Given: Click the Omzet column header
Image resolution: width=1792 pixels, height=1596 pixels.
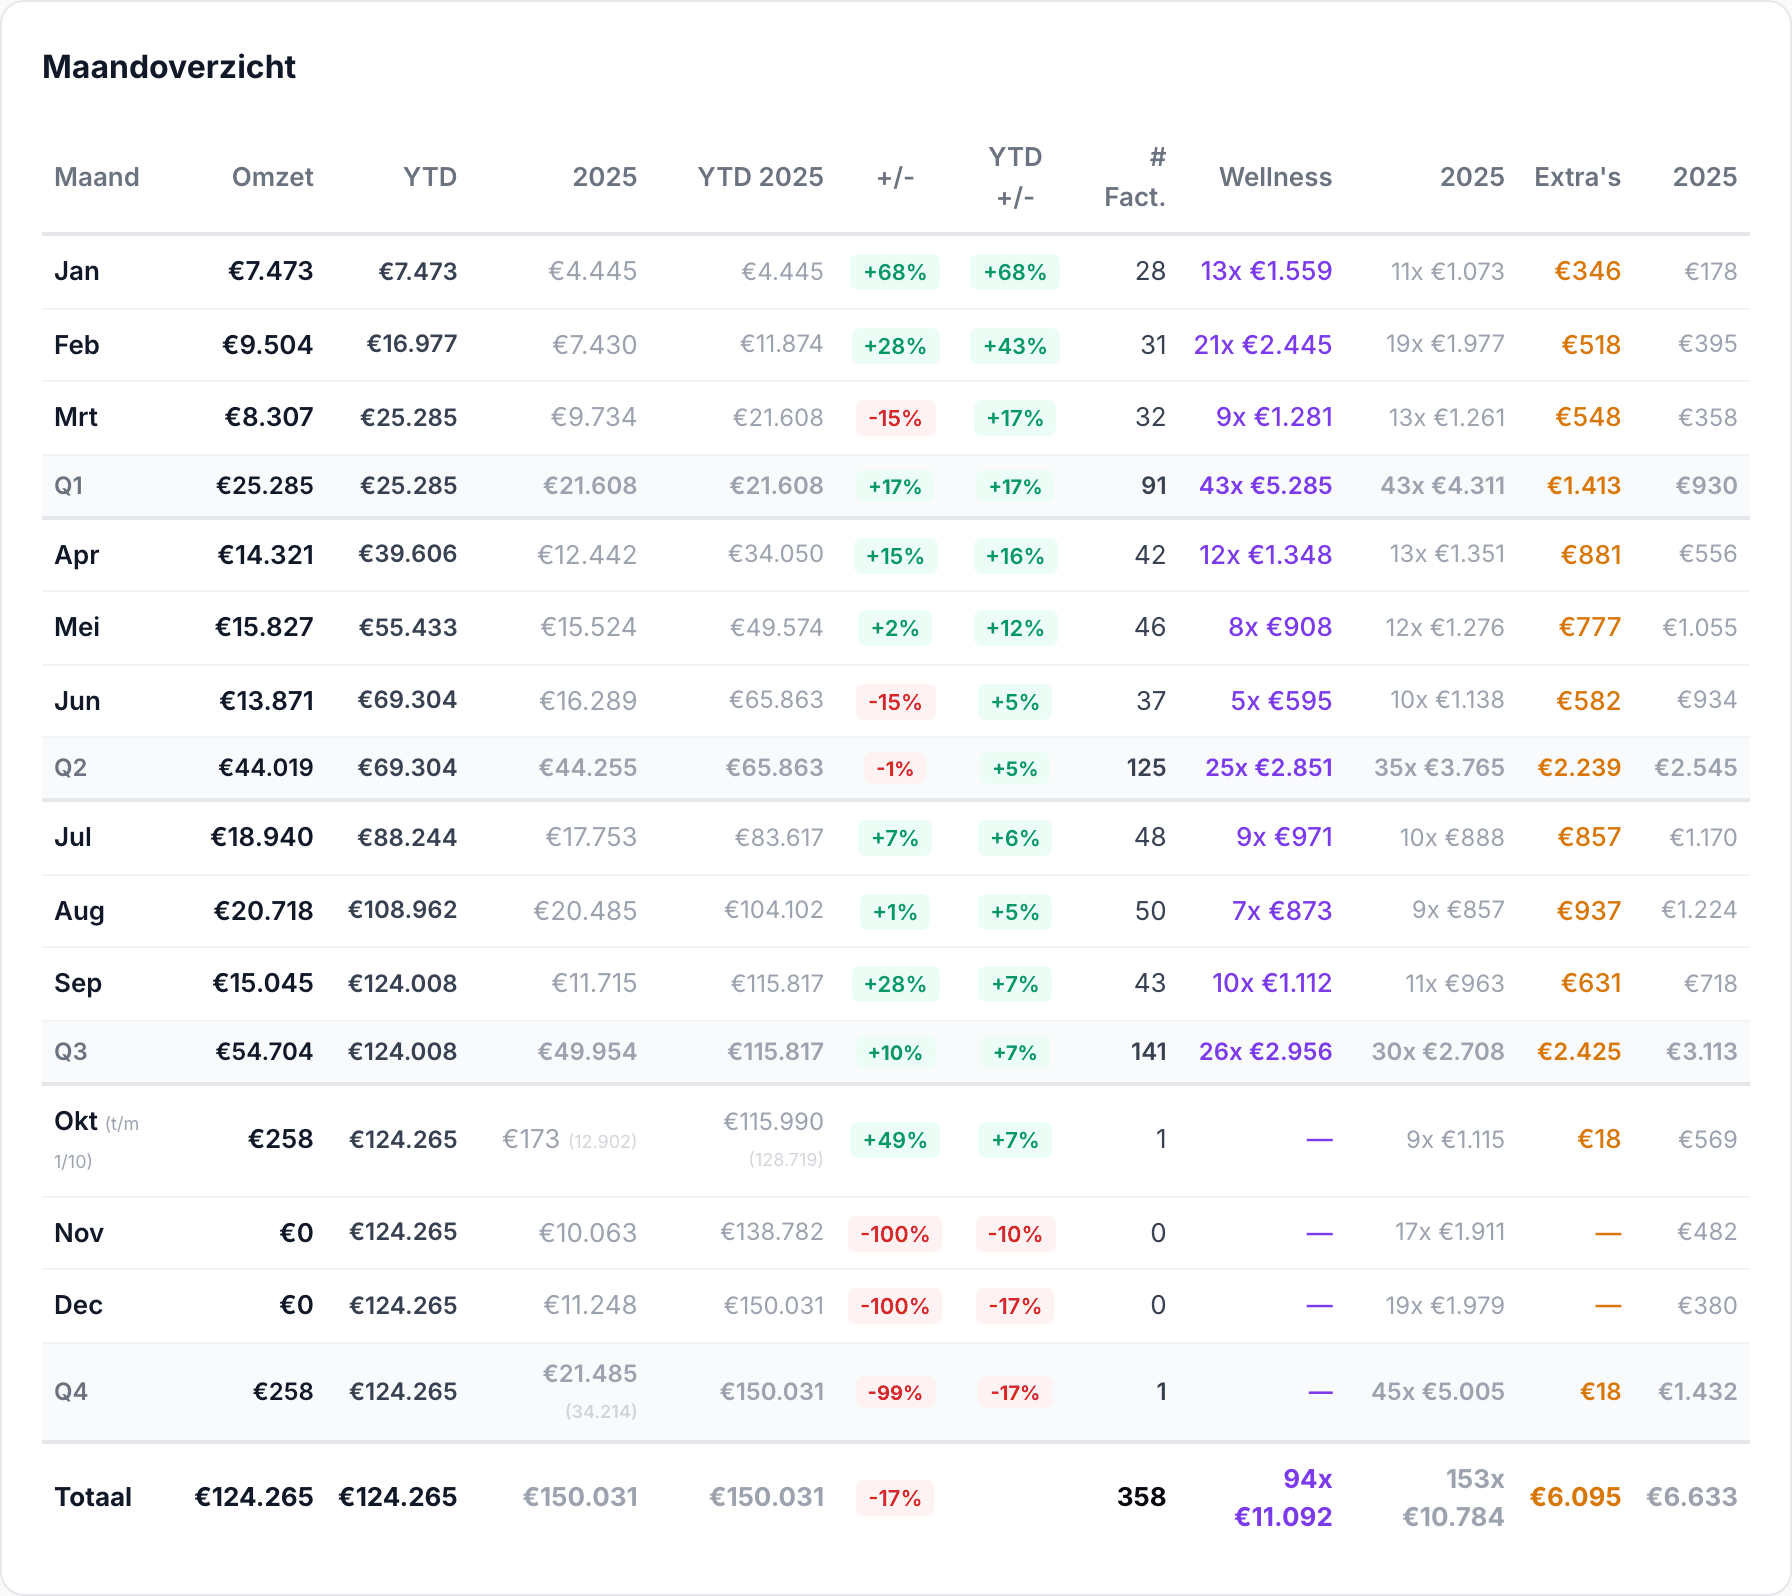Looking at the screenshot, I should pyautogui.click(x=272, y=177).
